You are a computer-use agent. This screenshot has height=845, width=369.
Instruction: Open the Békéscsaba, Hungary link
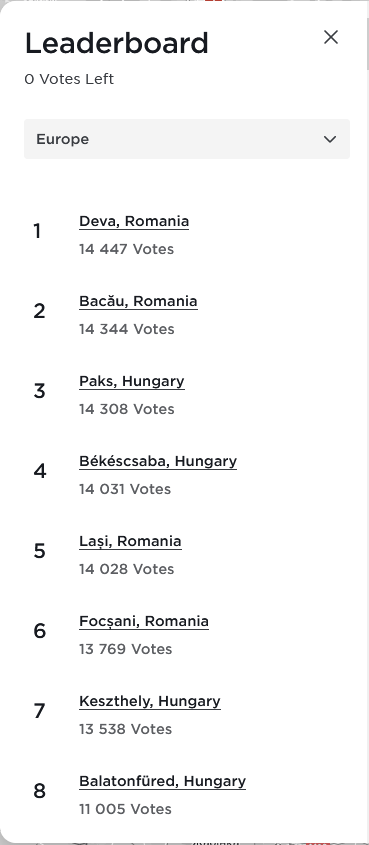pos(158,461)
